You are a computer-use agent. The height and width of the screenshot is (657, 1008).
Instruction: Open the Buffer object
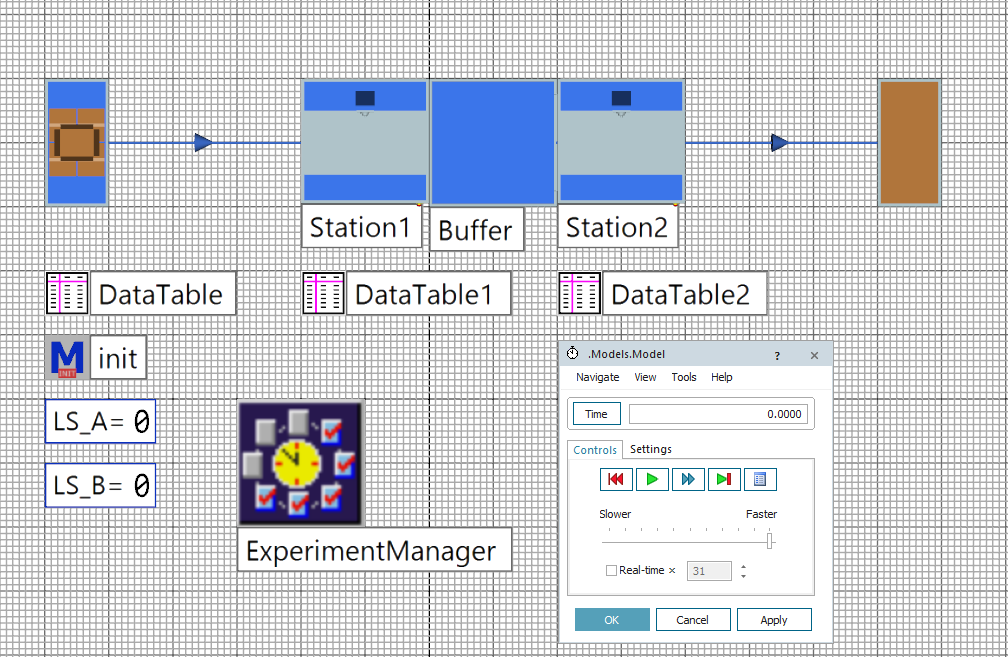[x=492, y=141]
